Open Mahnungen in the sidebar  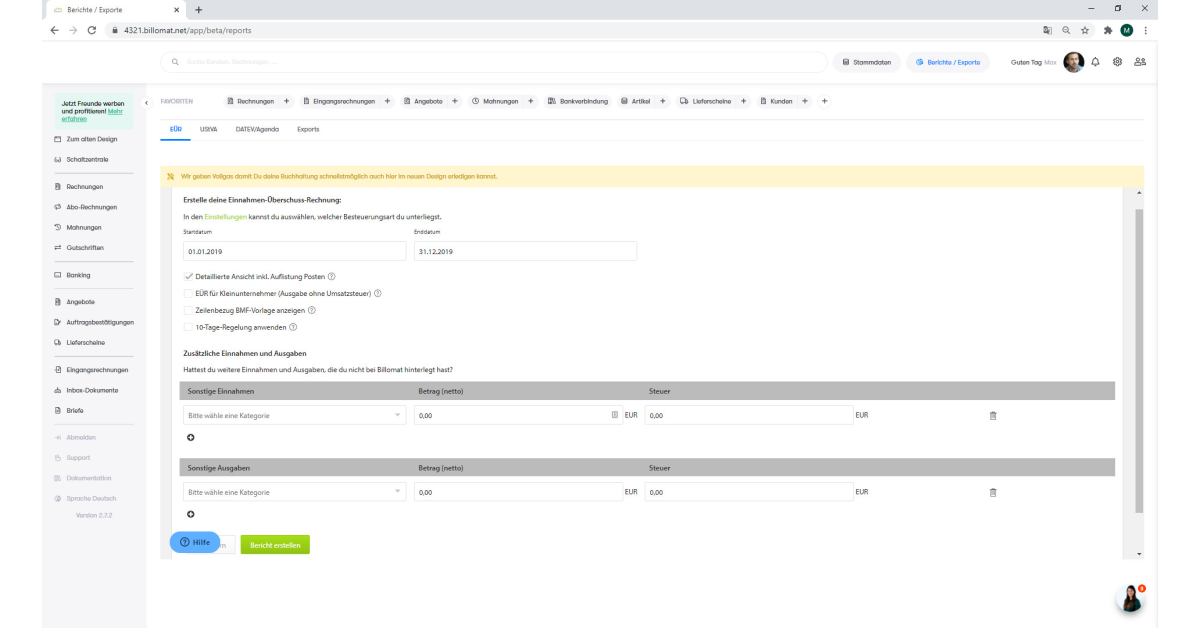84,227
